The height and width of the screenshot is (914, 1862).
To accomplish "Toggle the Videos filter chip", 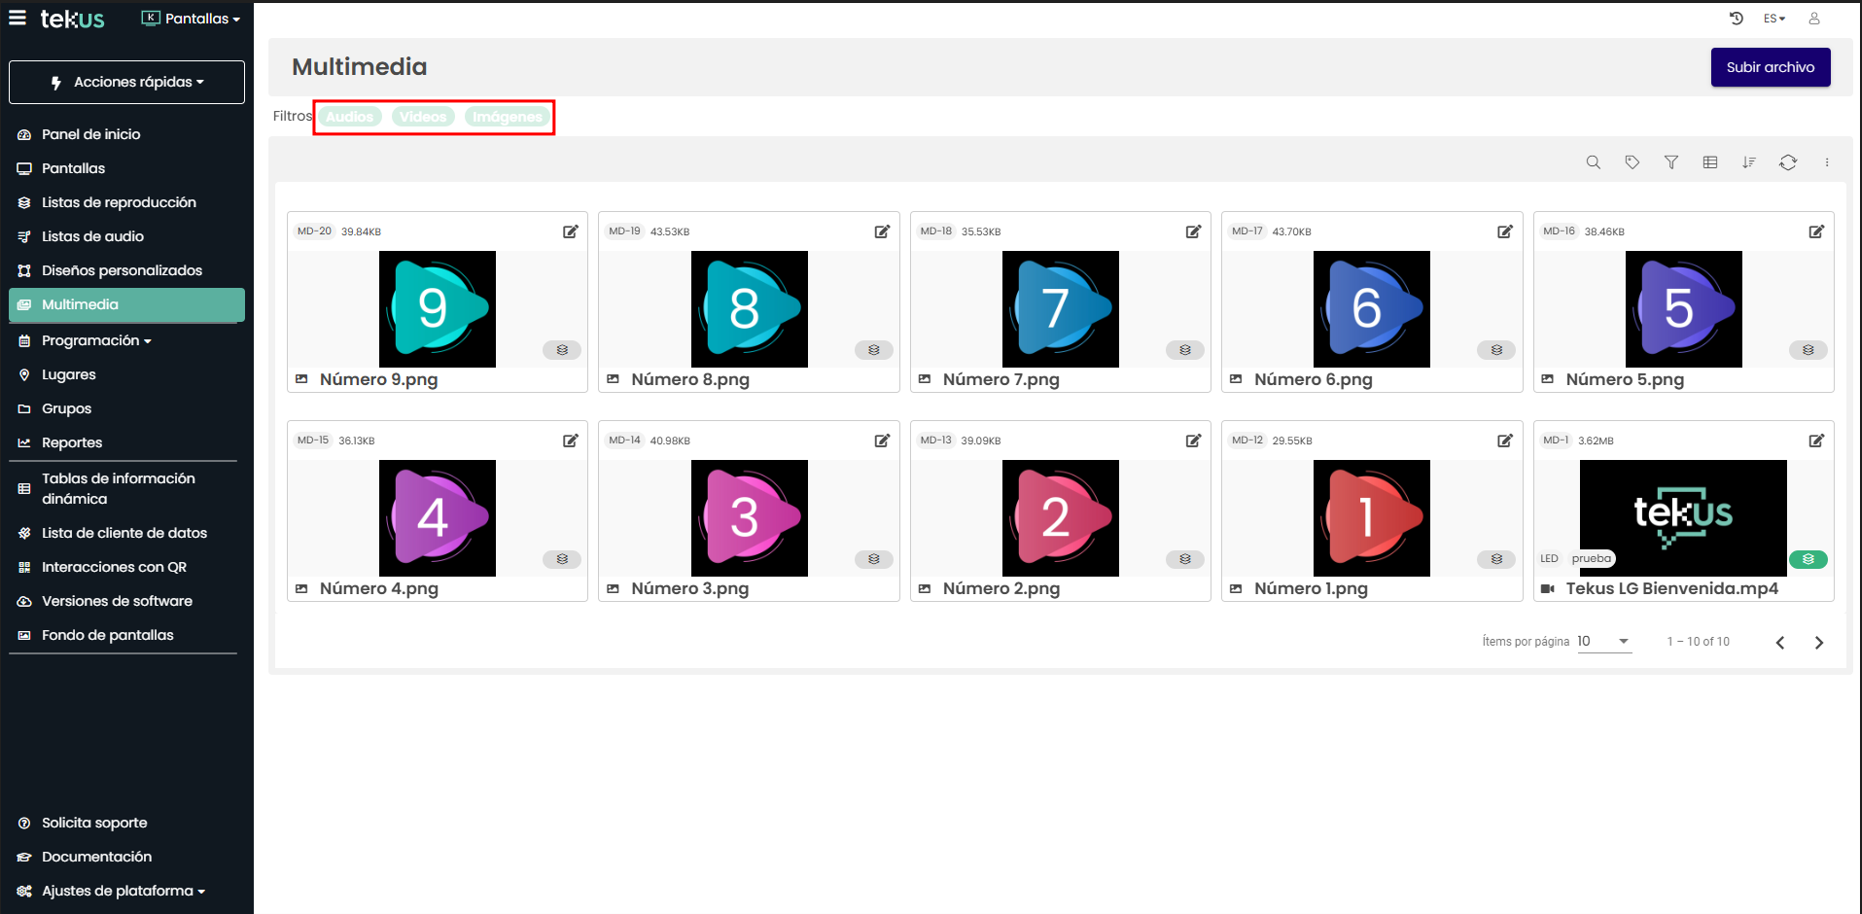I will (423, 117).
